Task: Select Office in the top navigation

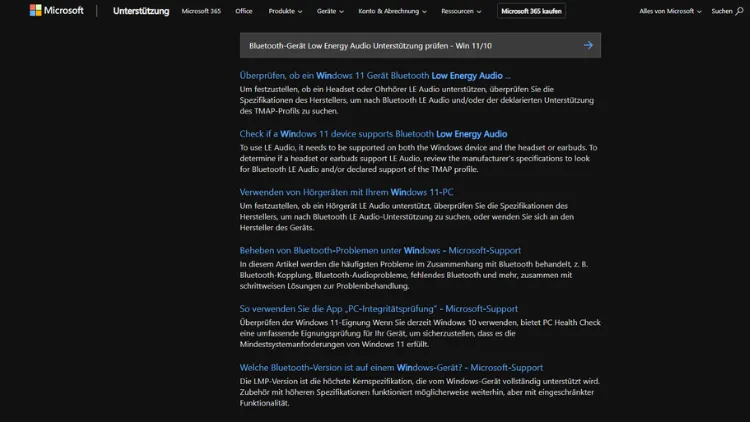Action: tap(243, 11)
